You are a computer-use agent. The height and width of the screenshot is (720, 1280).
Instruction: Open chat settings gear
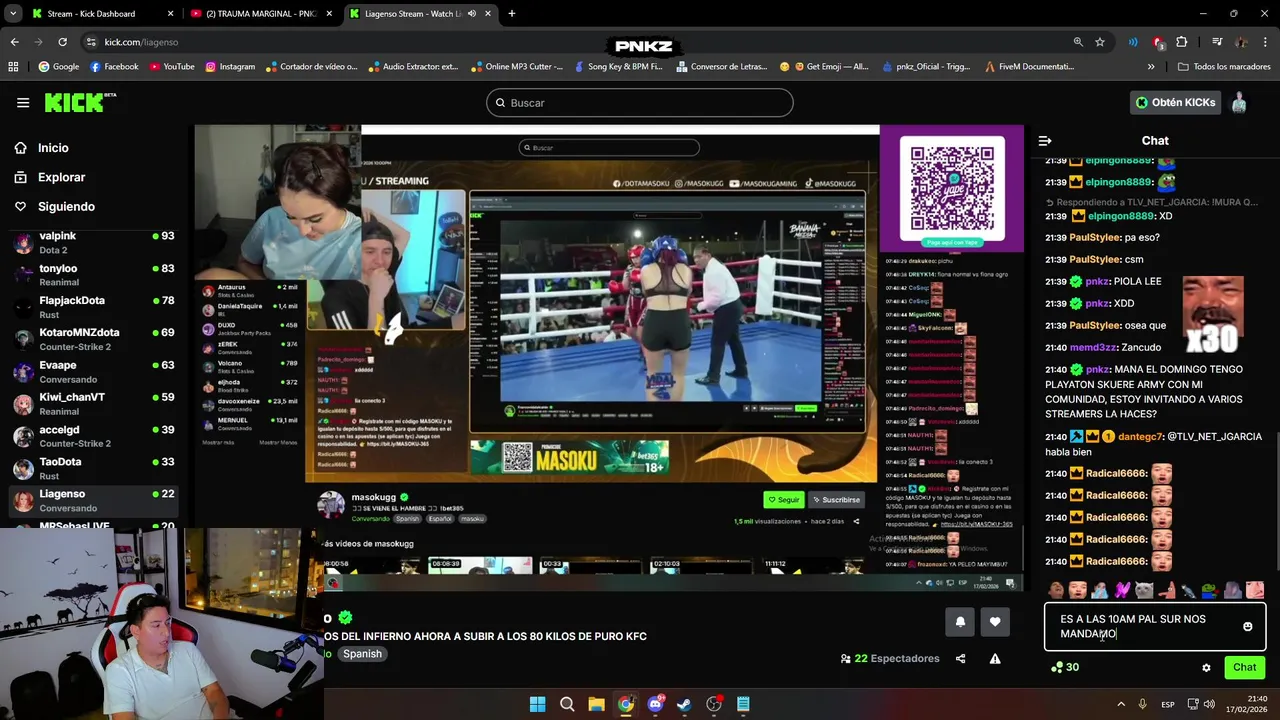coord(1206,667)
